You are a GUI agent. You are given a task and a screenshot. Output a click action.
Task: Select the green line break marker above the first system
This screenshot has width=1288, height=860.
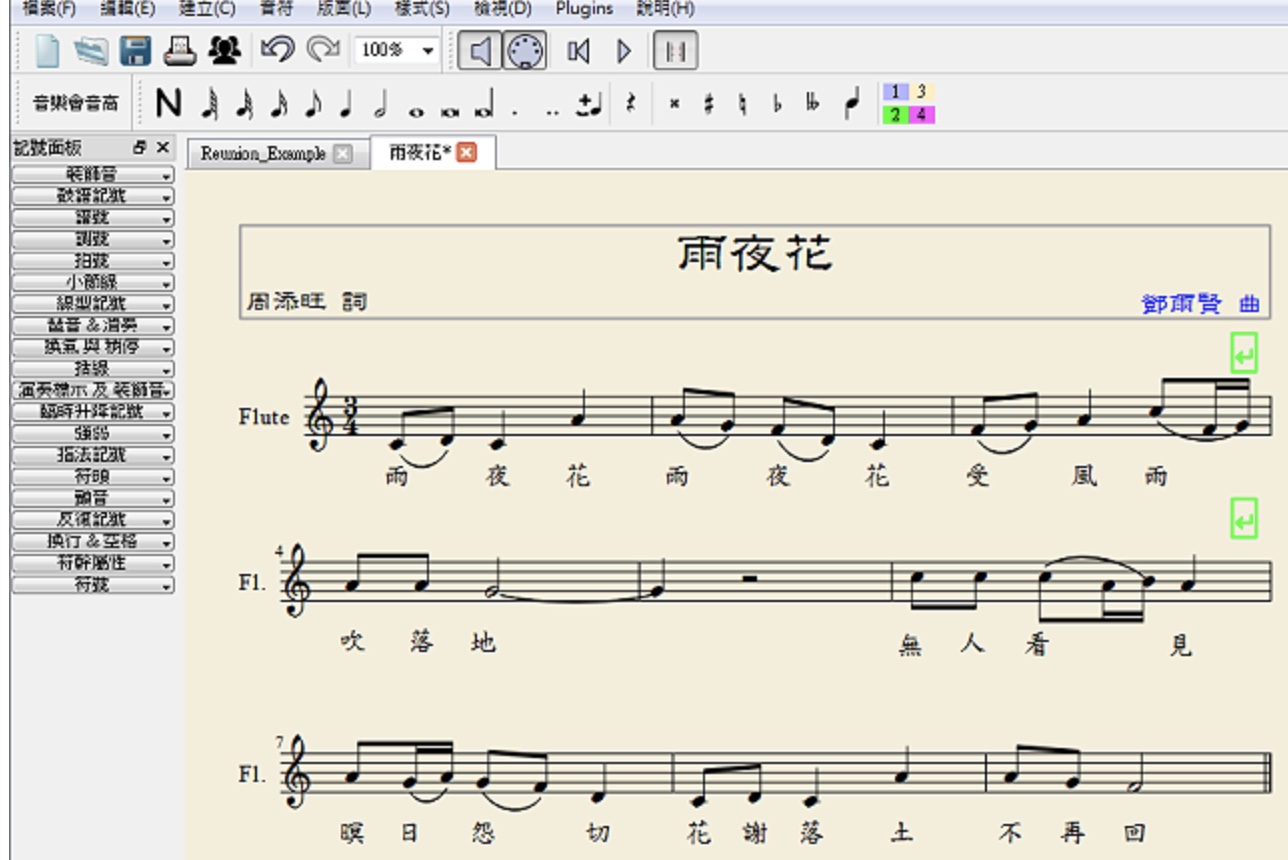click(x=1244, y=354)
